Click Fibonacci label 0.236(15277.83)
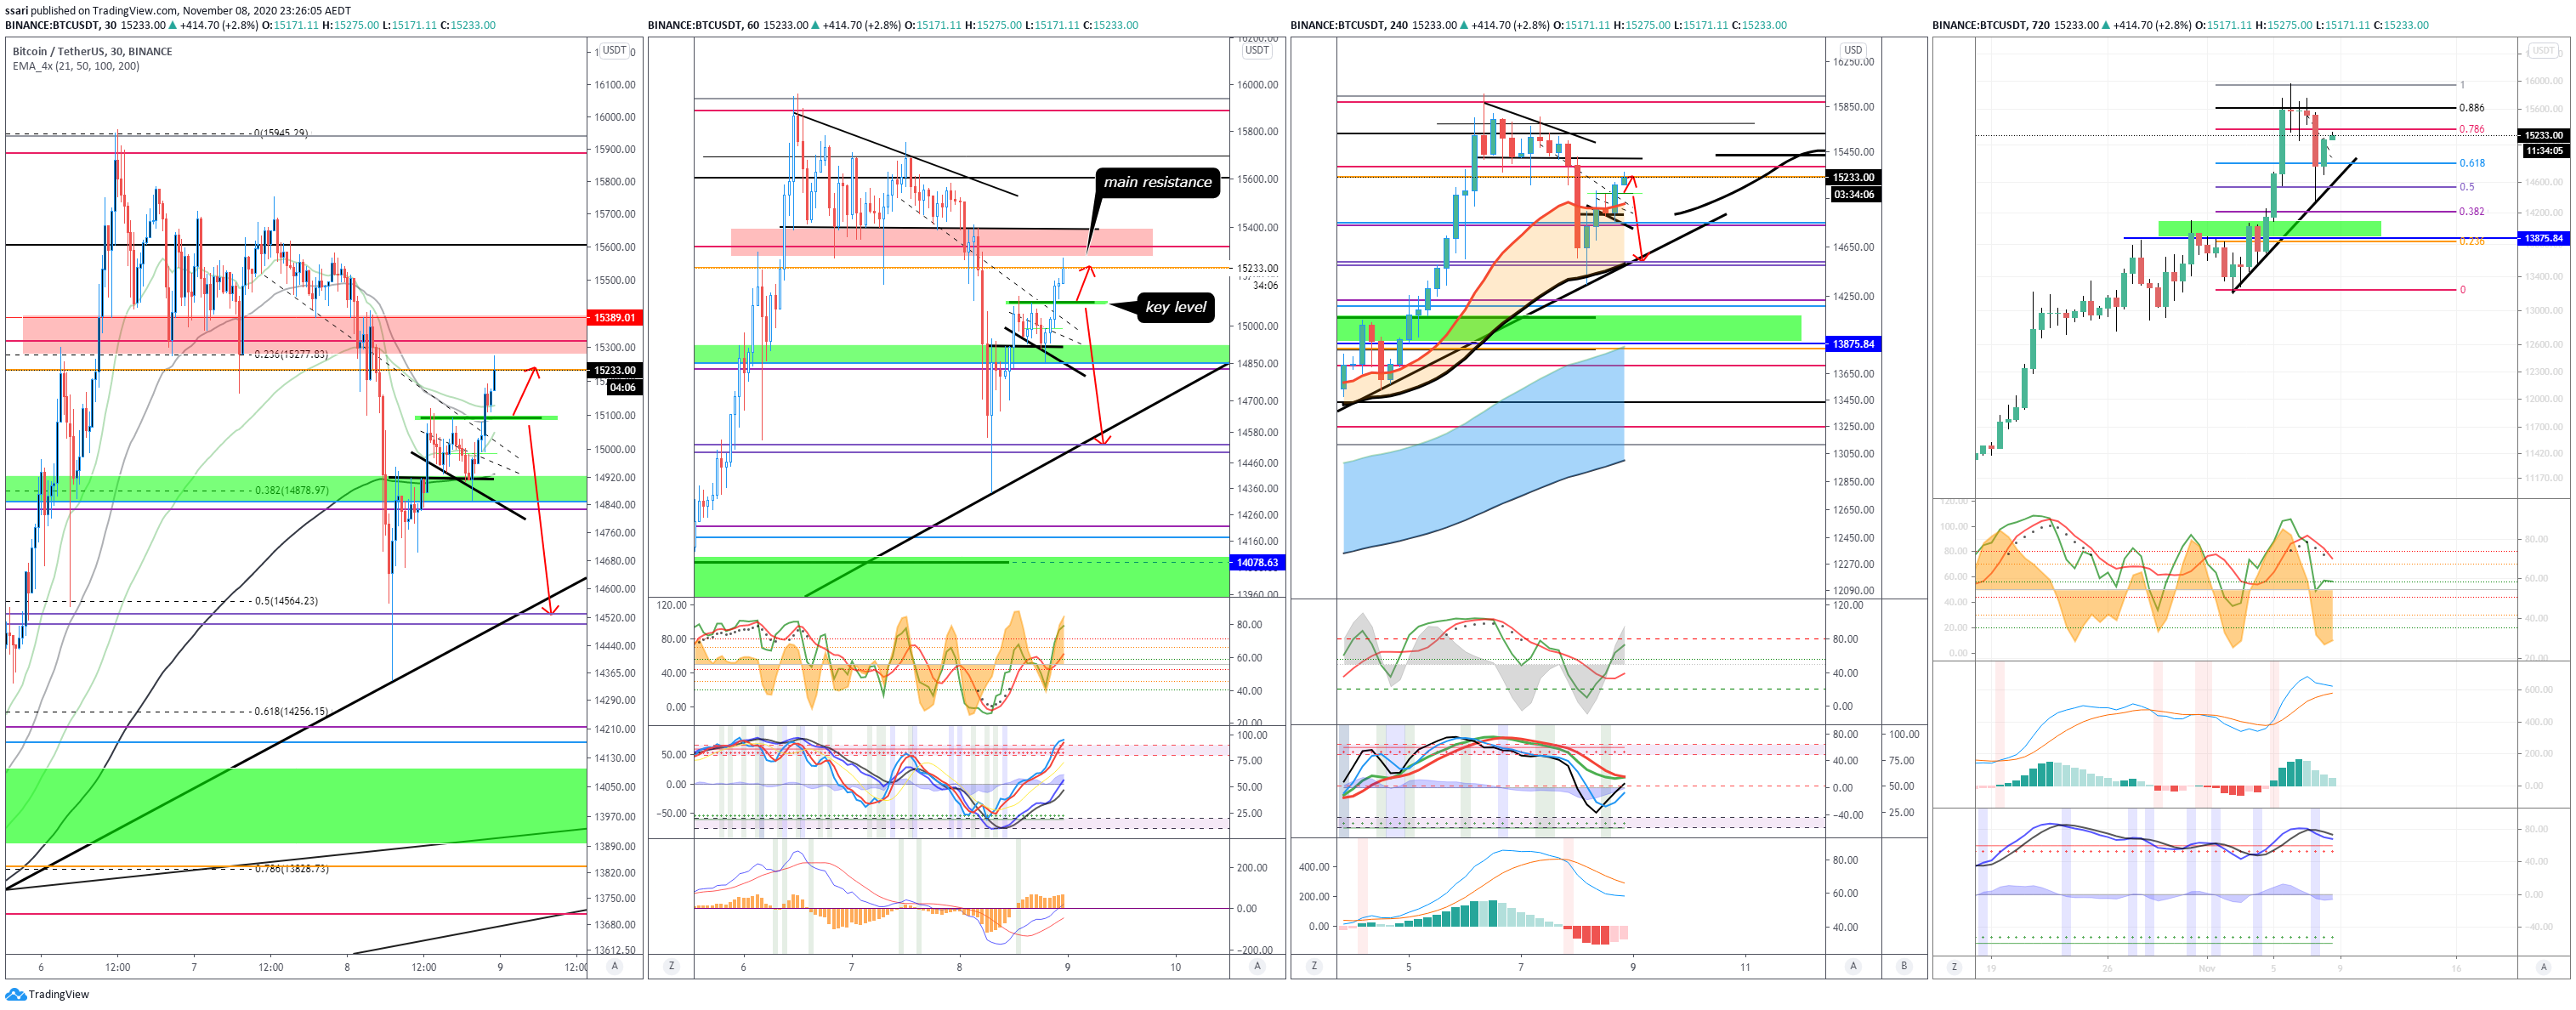 pos(291,355)
